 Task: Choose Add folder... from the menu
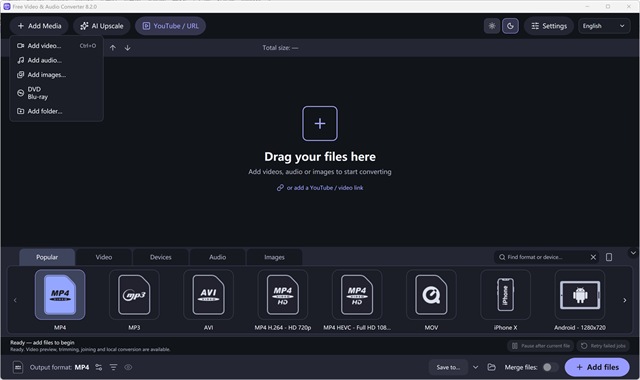tap(56, 111)
